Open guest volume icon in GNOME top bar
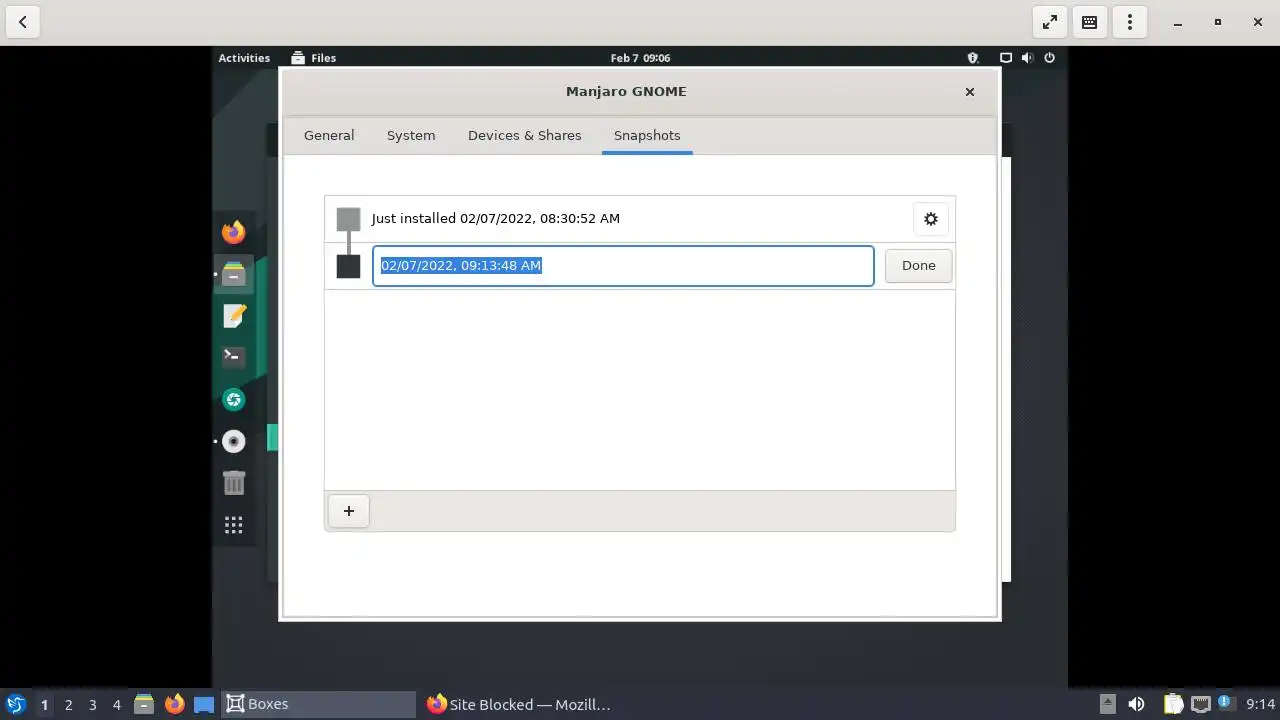 tap(1027, 58)
